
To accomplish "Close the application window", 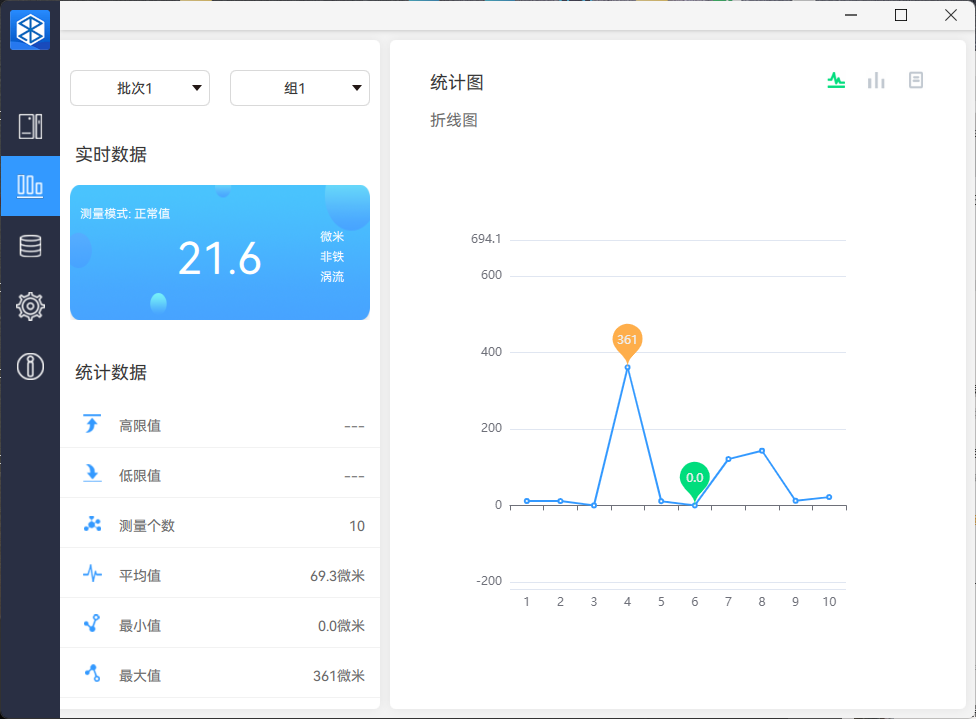I will (950, 15).
